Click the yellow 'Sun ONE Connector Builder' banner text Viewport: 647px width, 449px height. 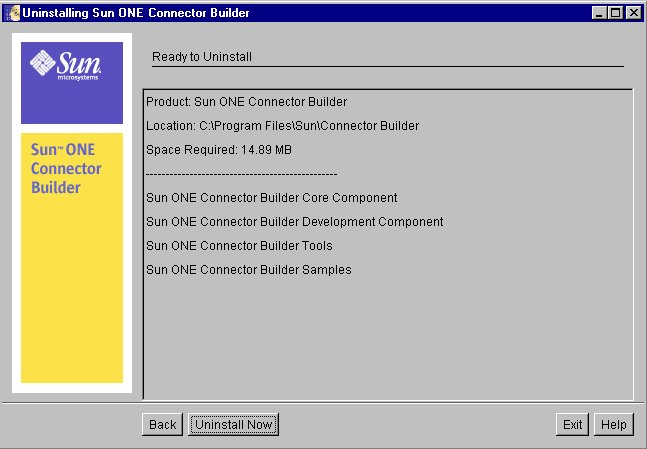[x=66, y=168]
